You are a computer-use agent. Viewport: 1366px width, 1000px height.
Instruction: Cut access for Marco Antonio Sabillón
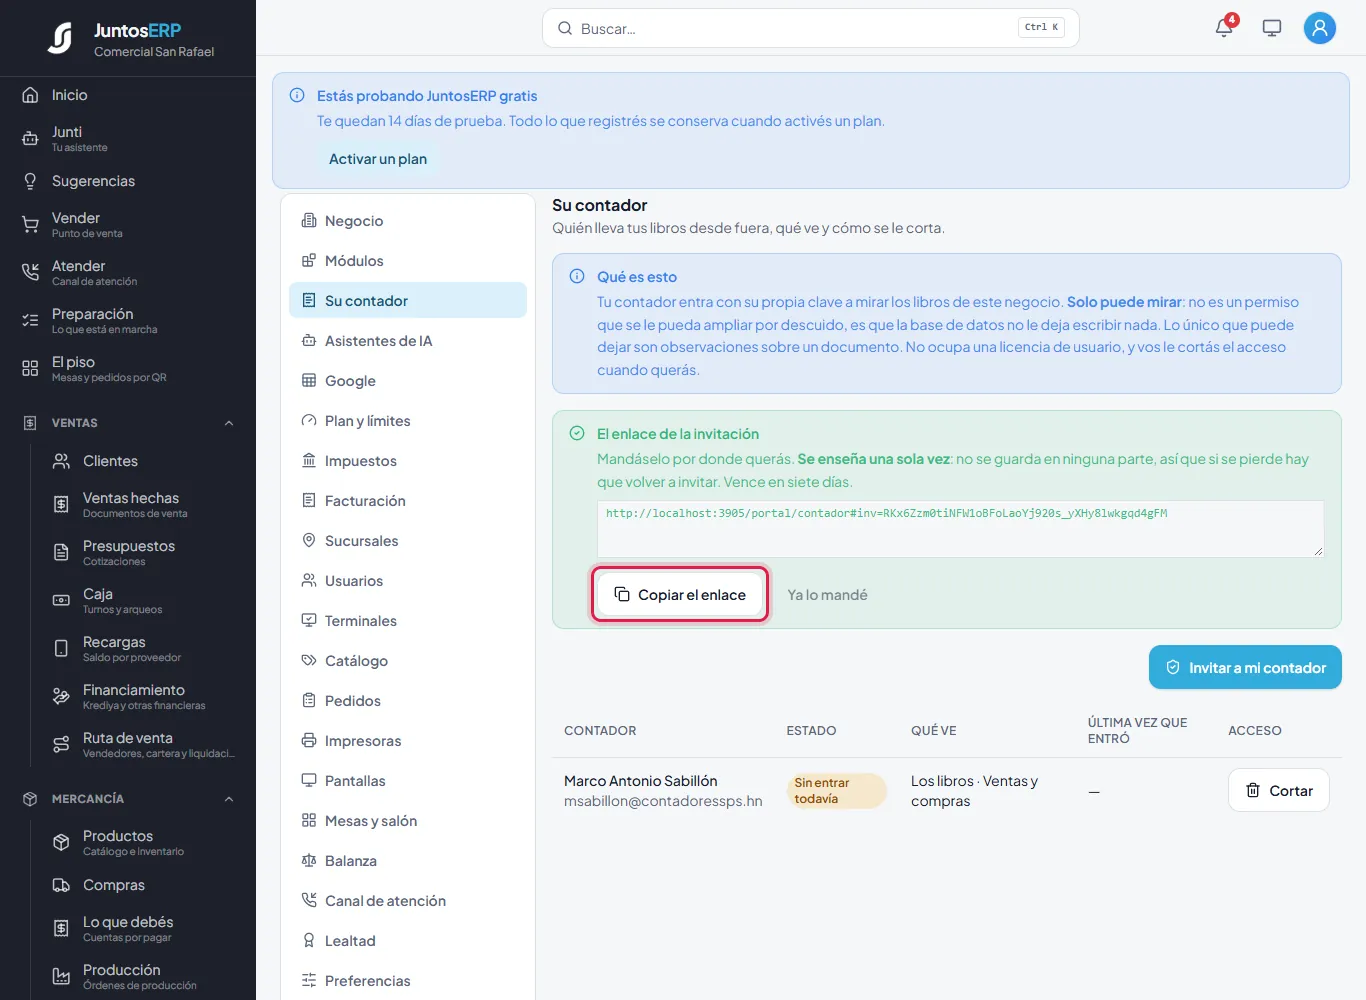coord(1278,790)
